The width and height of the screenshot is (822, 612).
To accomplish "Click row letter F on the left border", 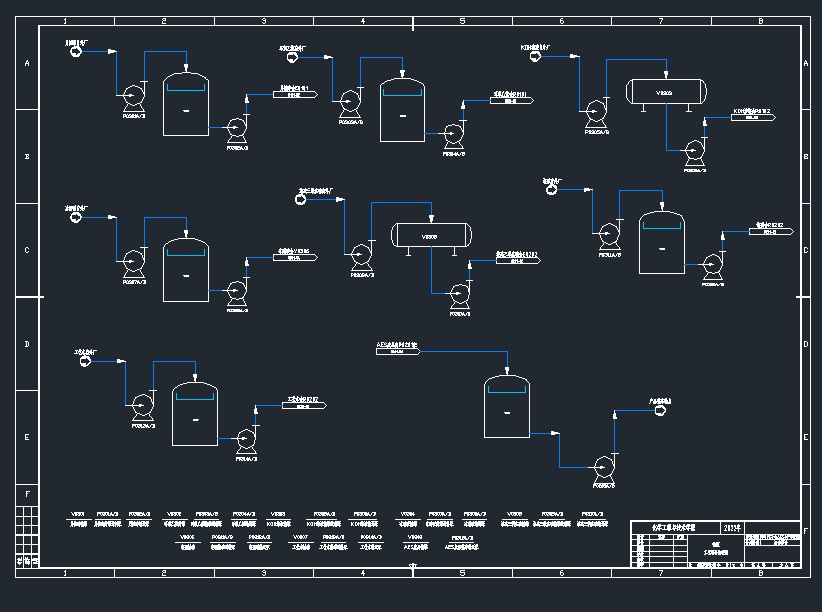I will tap(27, 494).
